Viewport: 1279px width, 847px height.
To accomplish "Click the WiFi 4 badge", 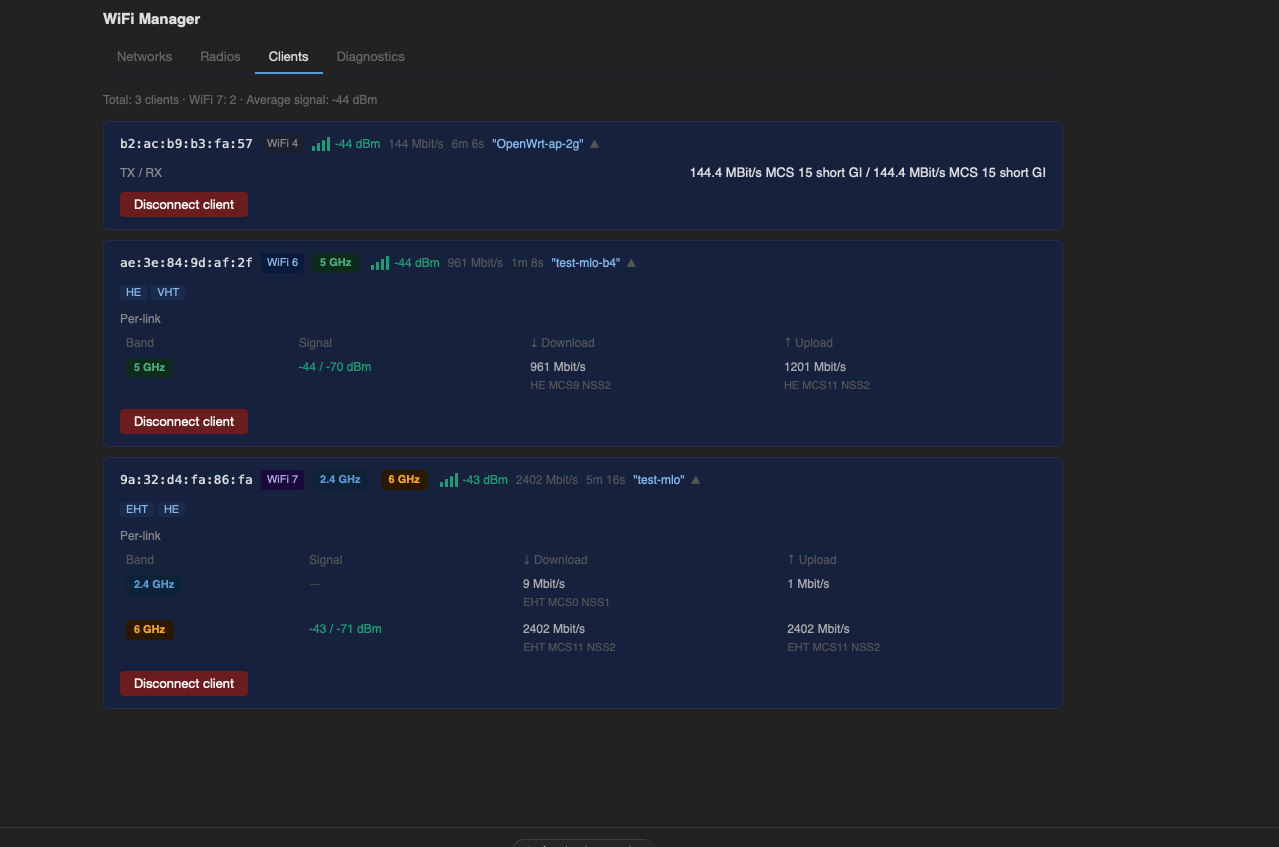I will [x=282, y=144].
